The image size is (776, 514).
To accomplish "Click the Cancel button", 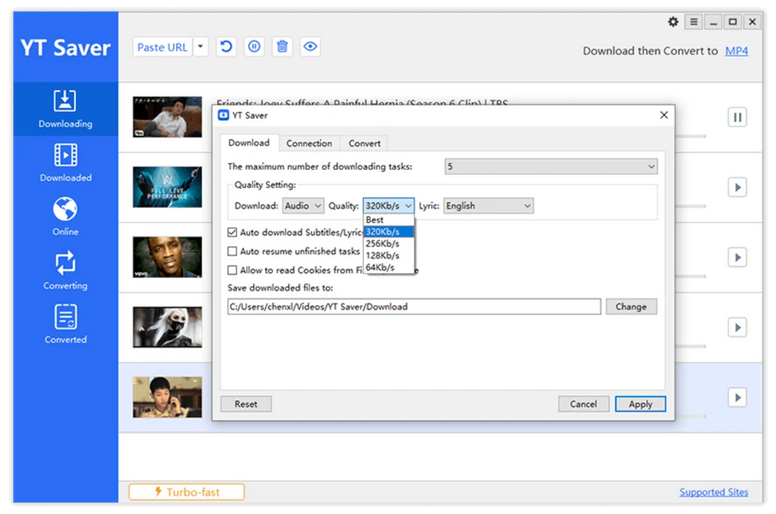I will 583,404.
